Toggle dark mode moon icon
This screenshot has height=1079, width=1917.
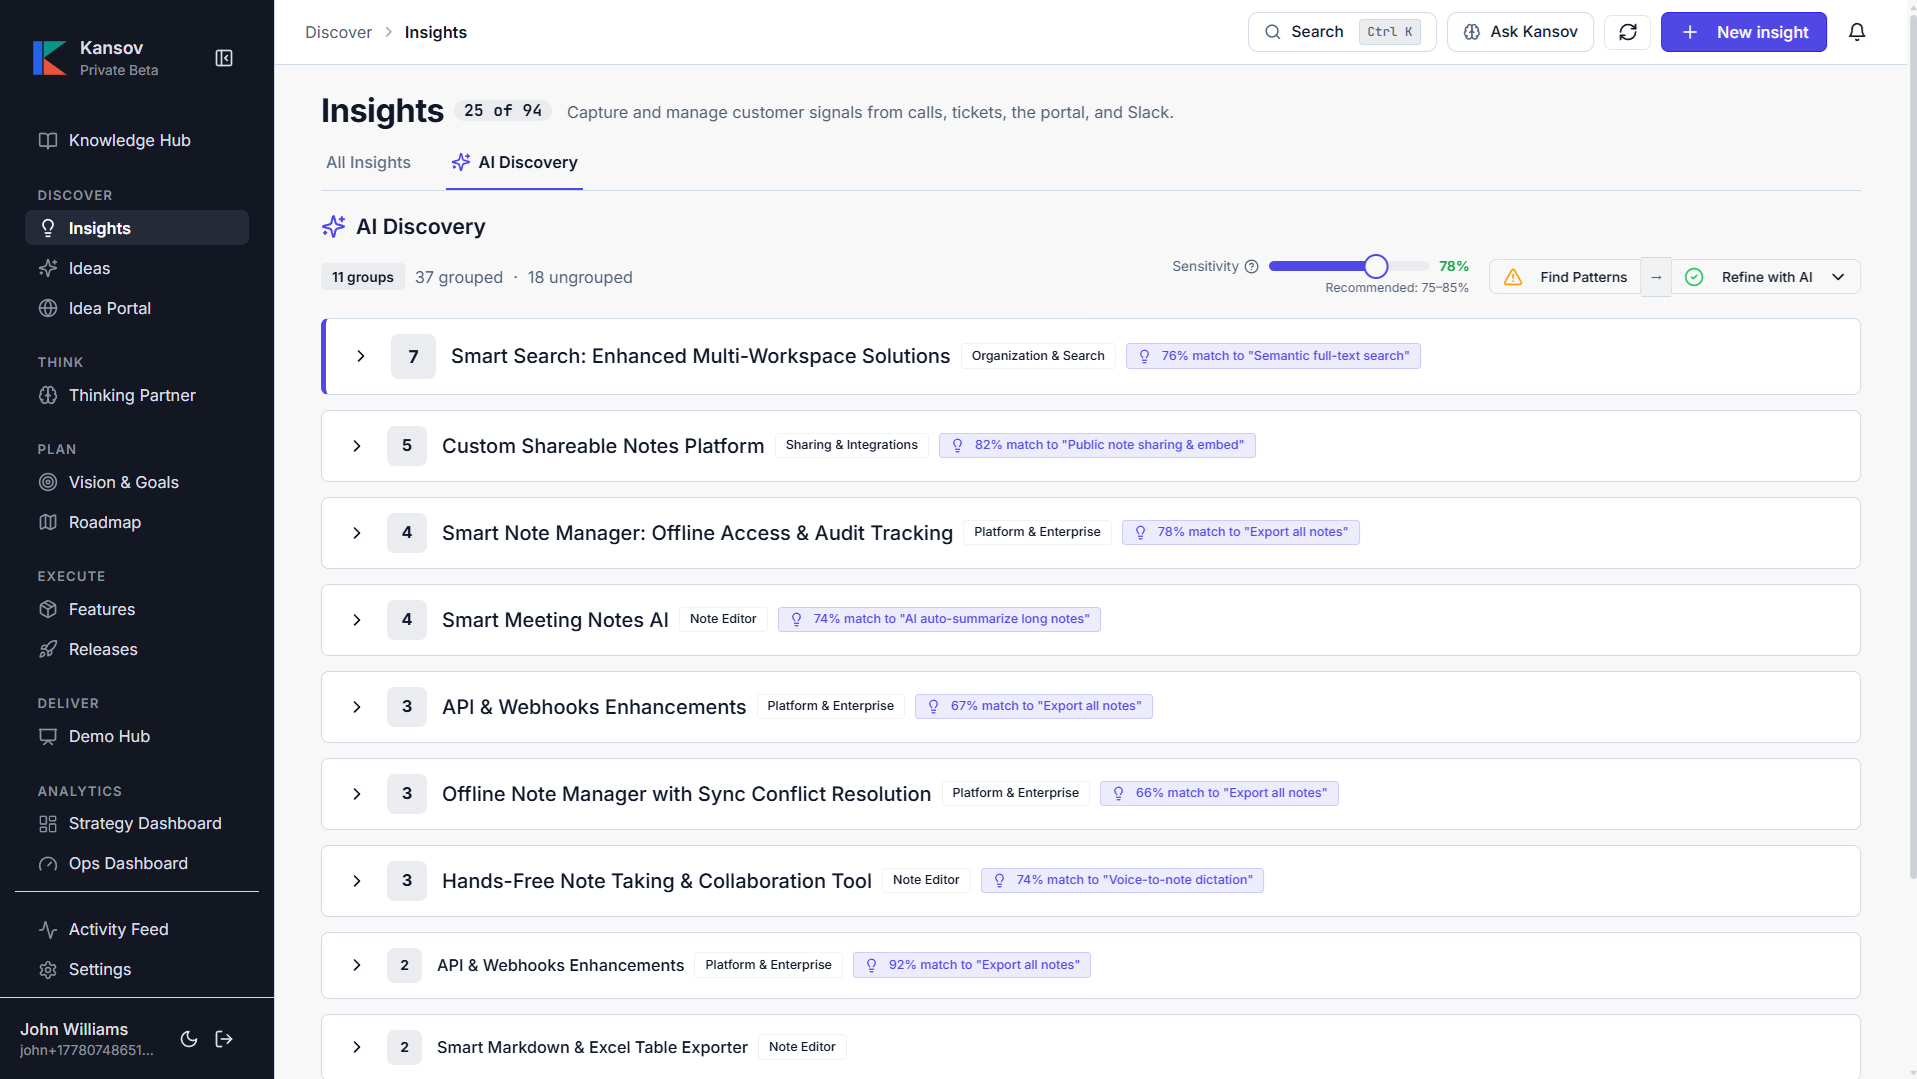click(188, 1039)
